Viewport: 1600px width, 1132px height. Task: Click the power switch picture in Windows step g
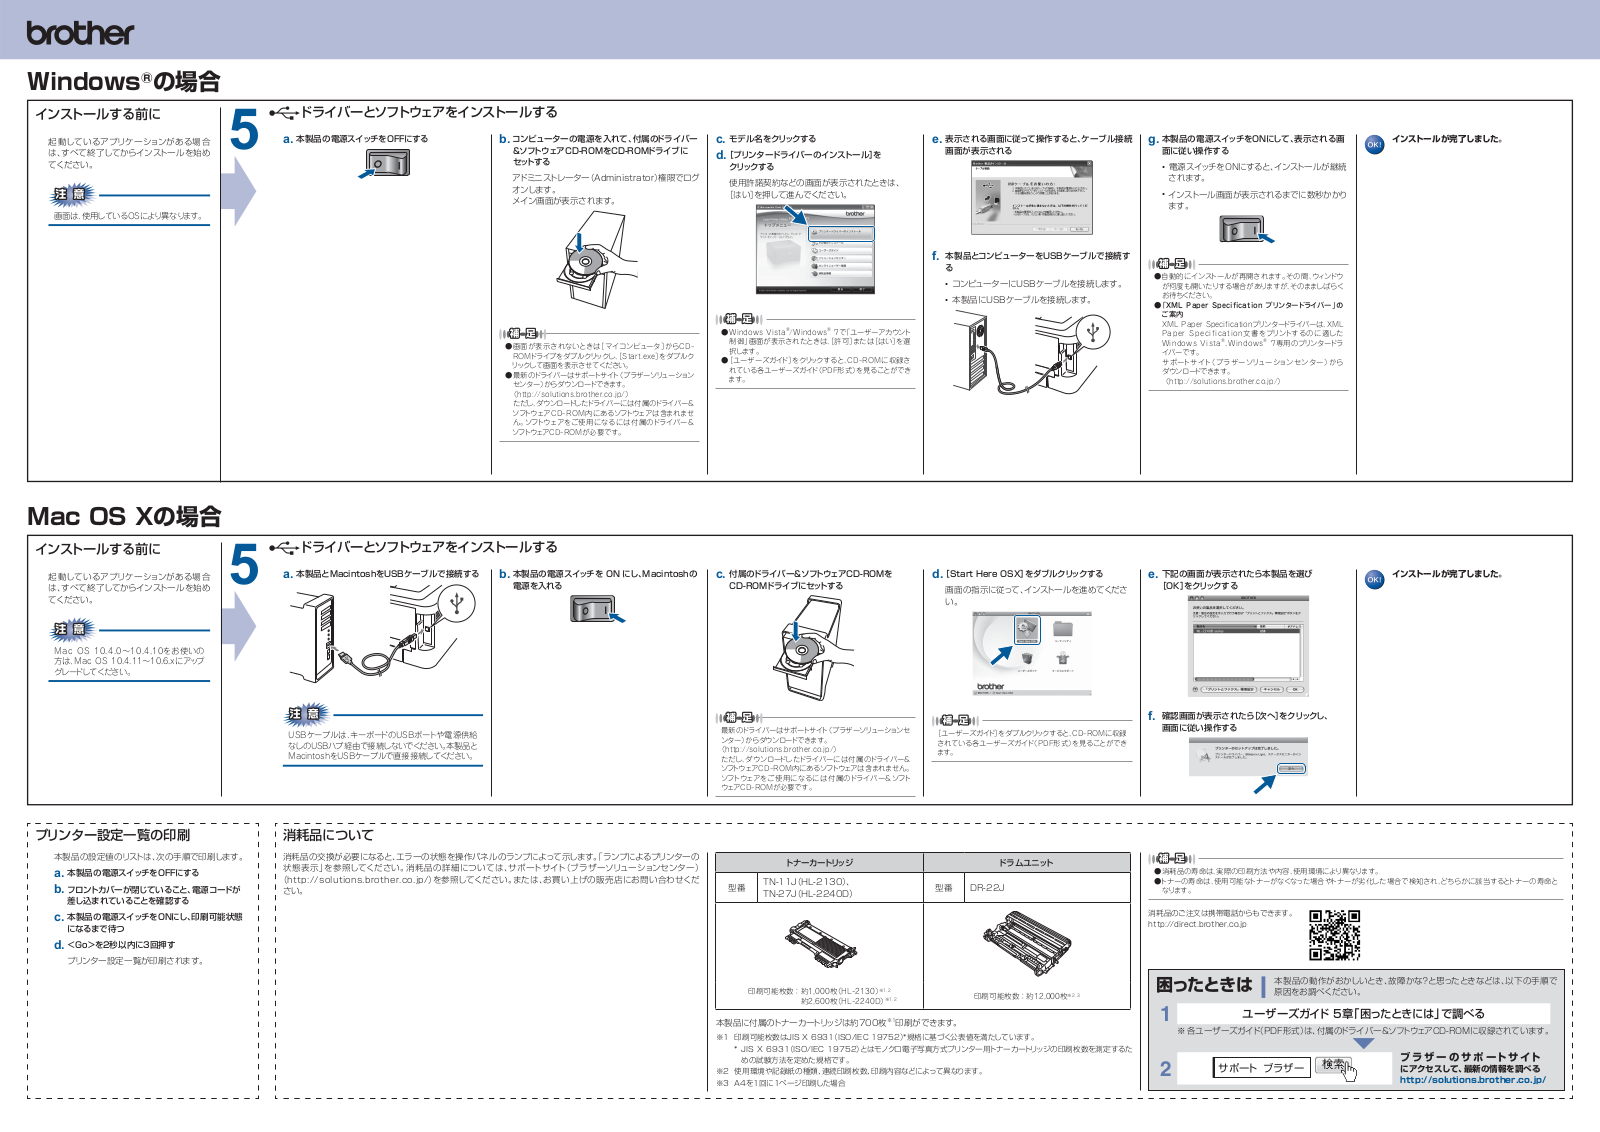(1247, 229)
